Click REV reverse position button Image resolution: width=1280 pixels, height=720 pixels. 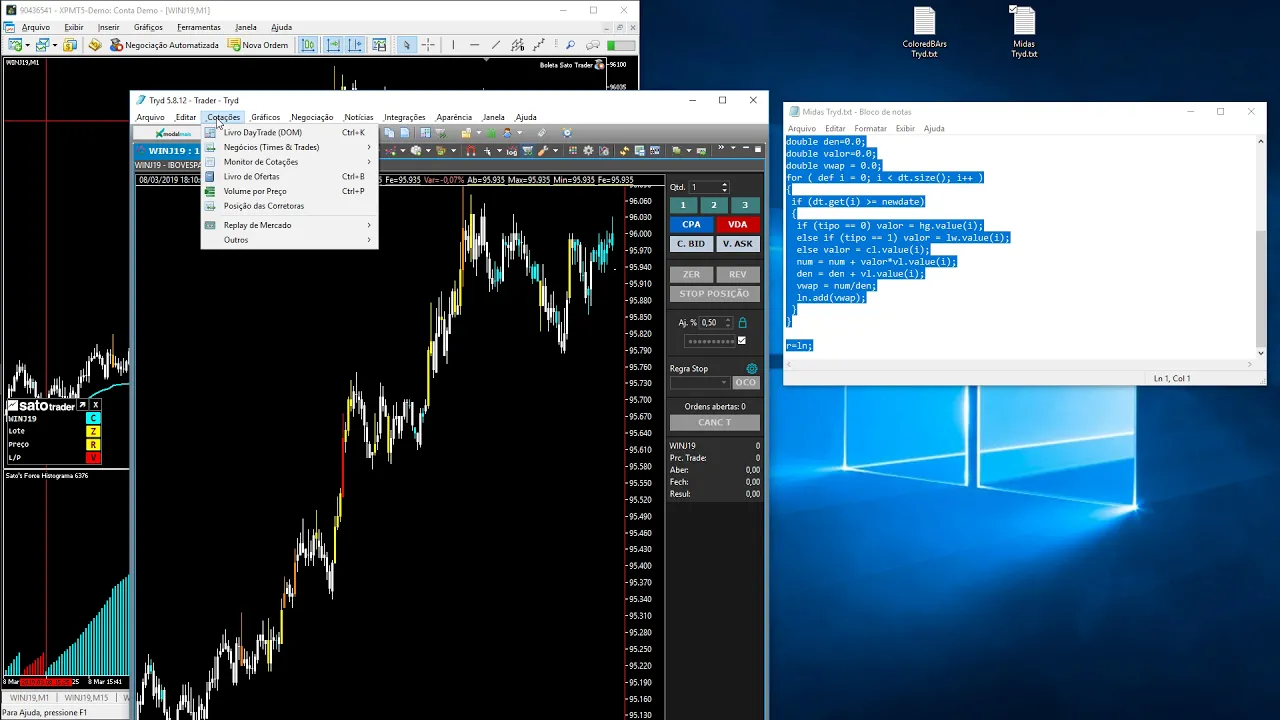738,274
